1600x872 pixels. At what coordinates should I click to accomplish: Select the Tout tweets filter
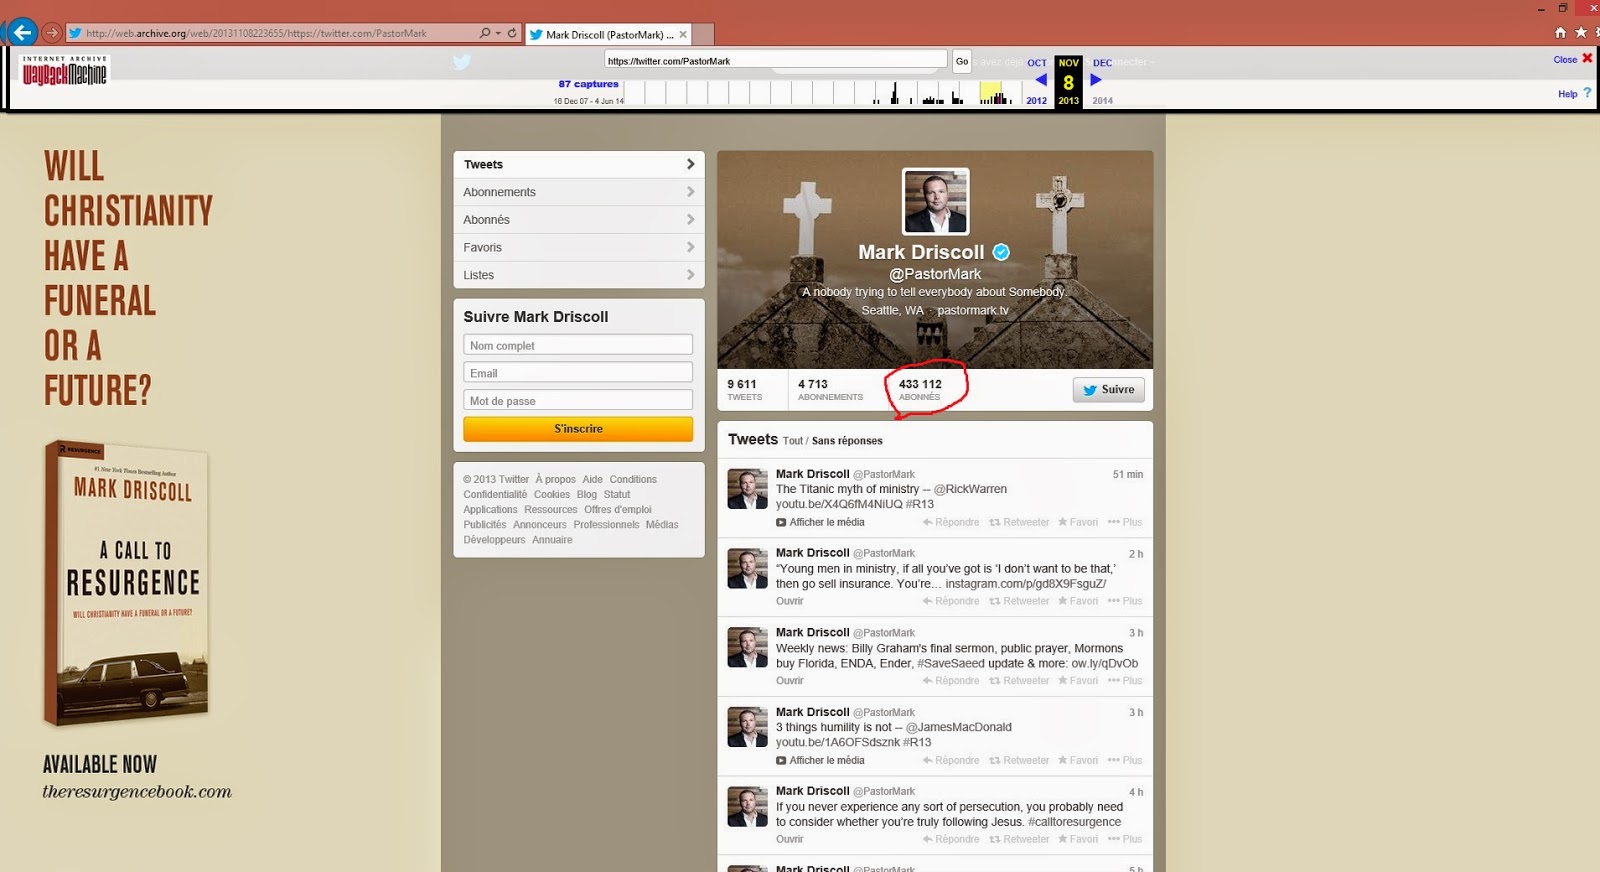[793, 441]
